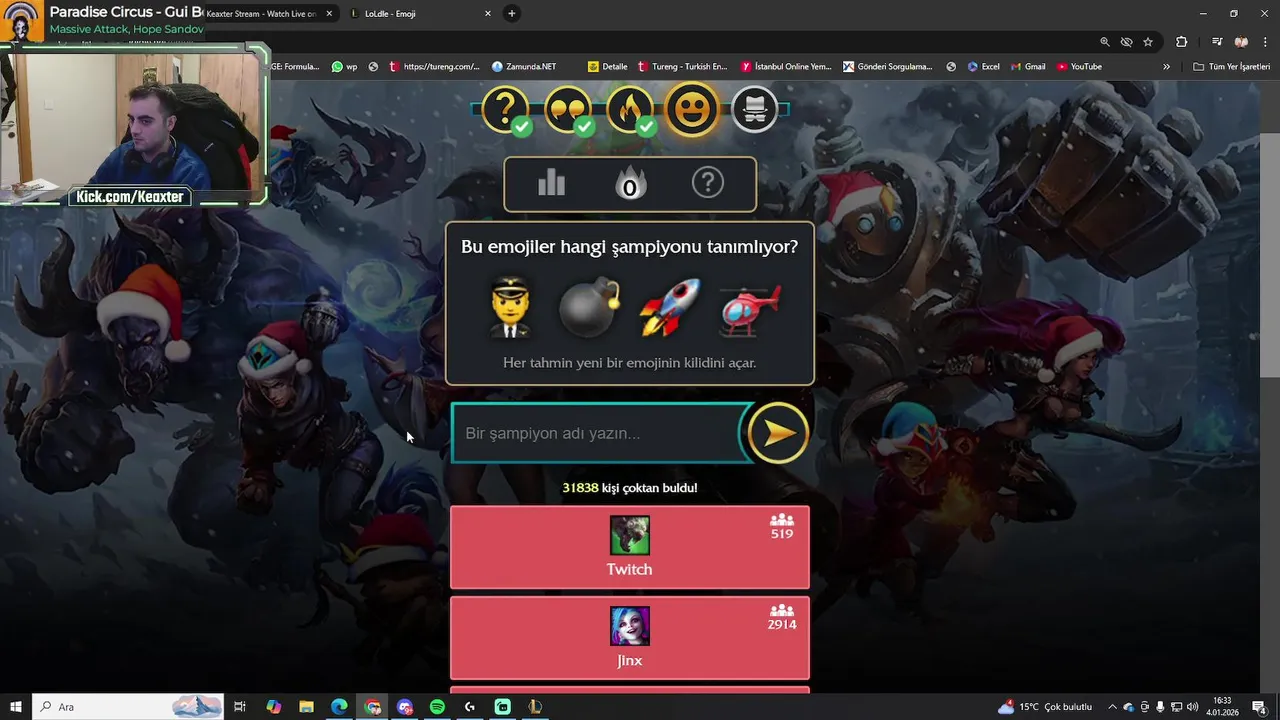Open the browser profile avatar
Viewport: 1280px width, 720px height.
coord(1241,42)
